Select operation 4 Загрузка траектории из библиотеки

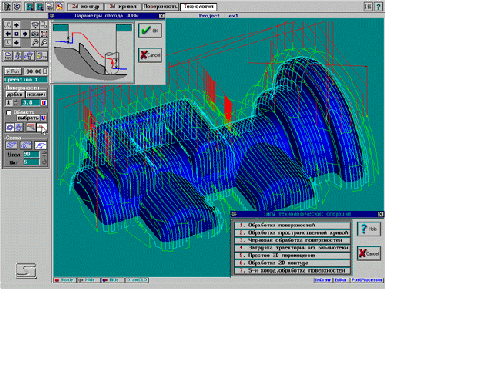click(292, 248)
